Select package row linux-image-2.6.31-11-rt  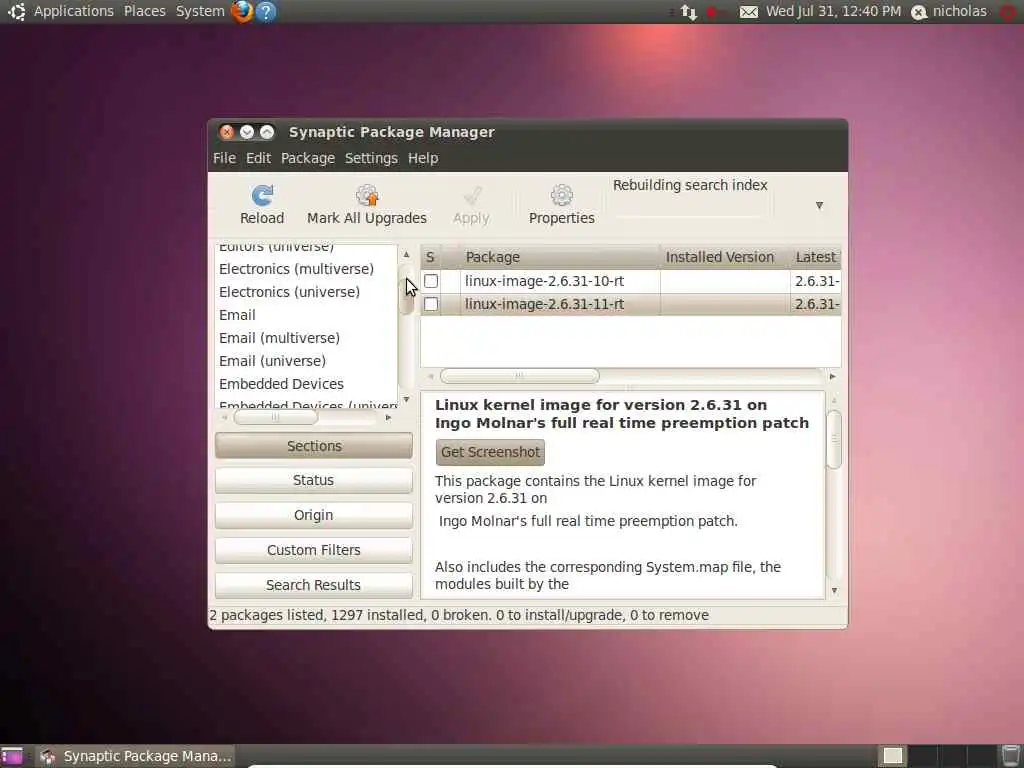[x=631, y=304]
